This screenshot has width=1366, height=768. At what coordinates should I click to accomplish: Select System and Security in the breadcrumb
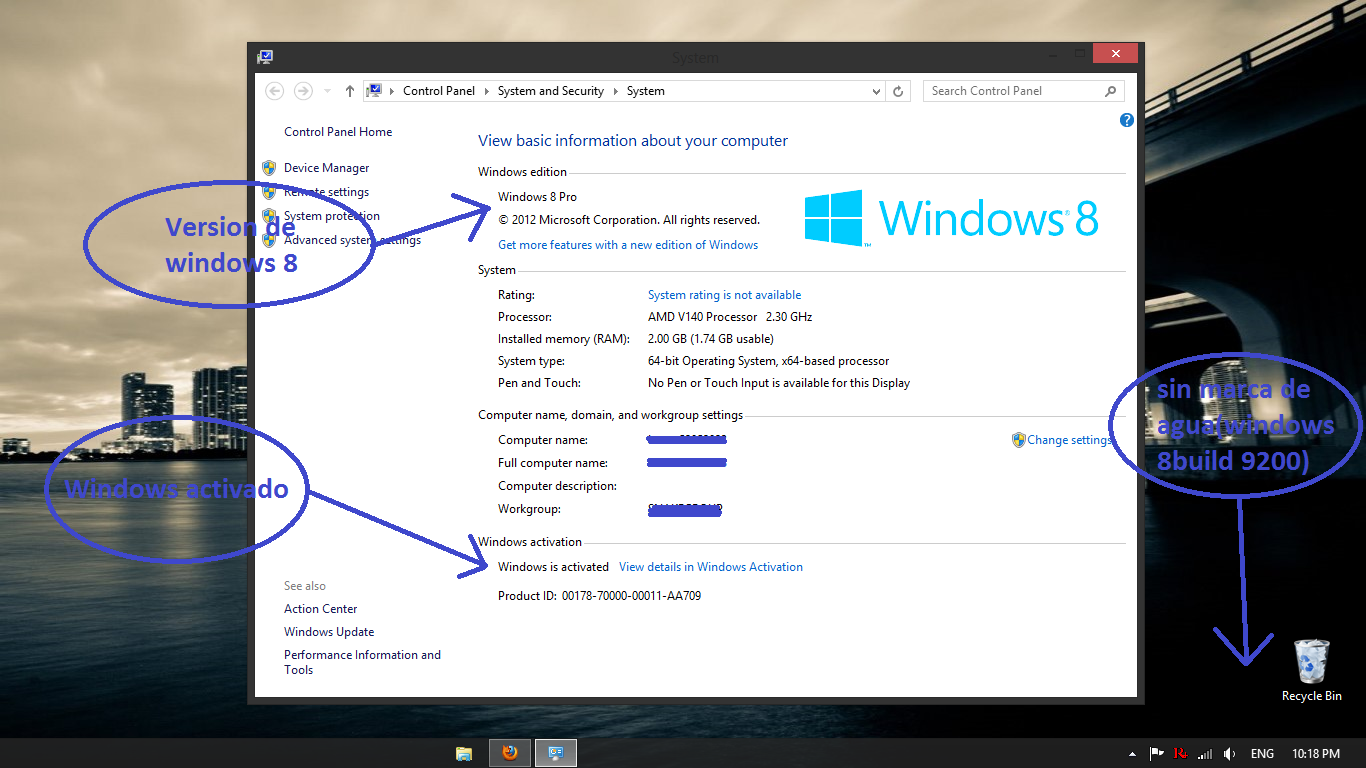[551, 90]
